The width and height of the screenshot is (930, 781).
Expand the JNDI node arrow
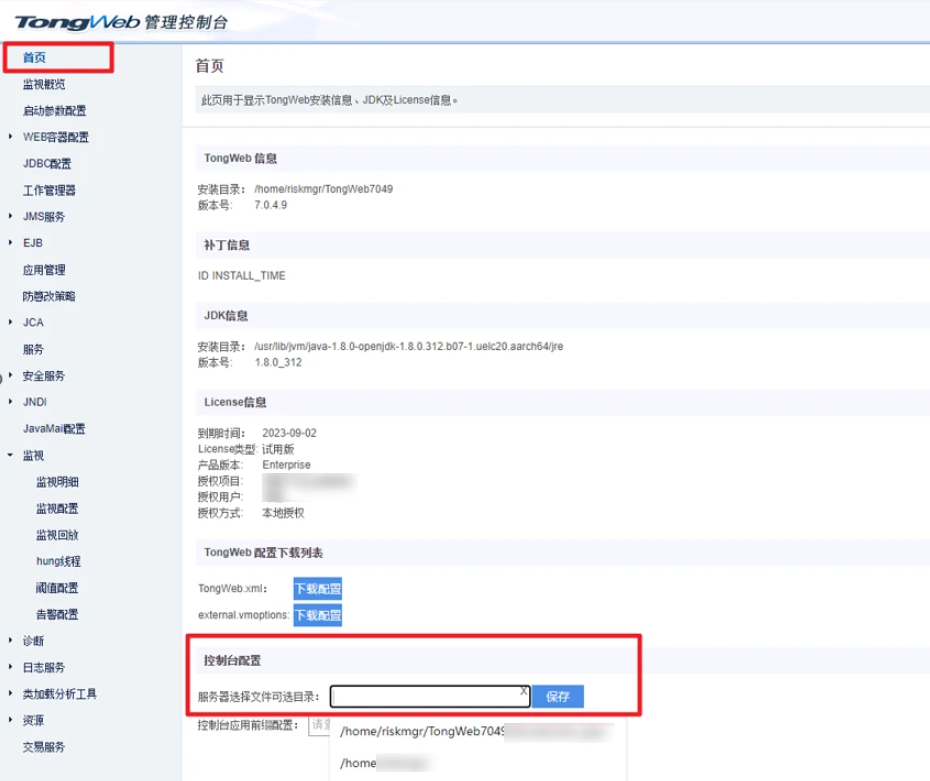pyautogui.click(x=10, y=401)
